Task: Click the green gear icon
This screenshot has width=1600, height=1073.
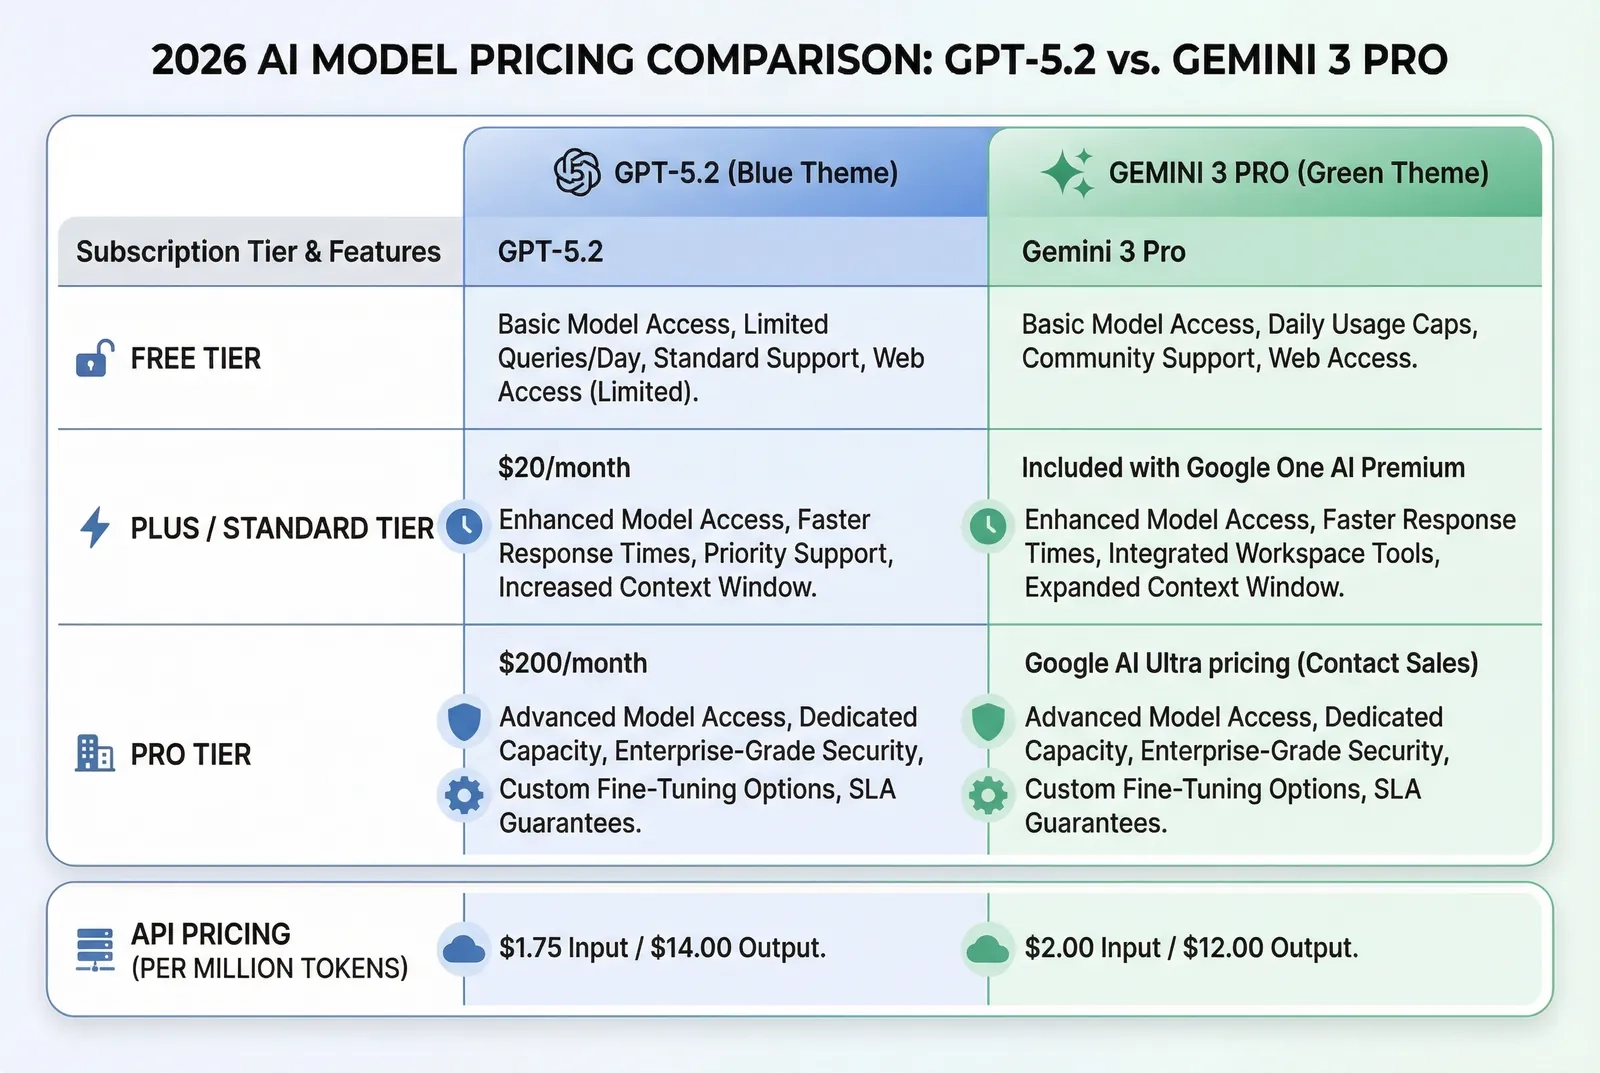Action: (988, 796)
